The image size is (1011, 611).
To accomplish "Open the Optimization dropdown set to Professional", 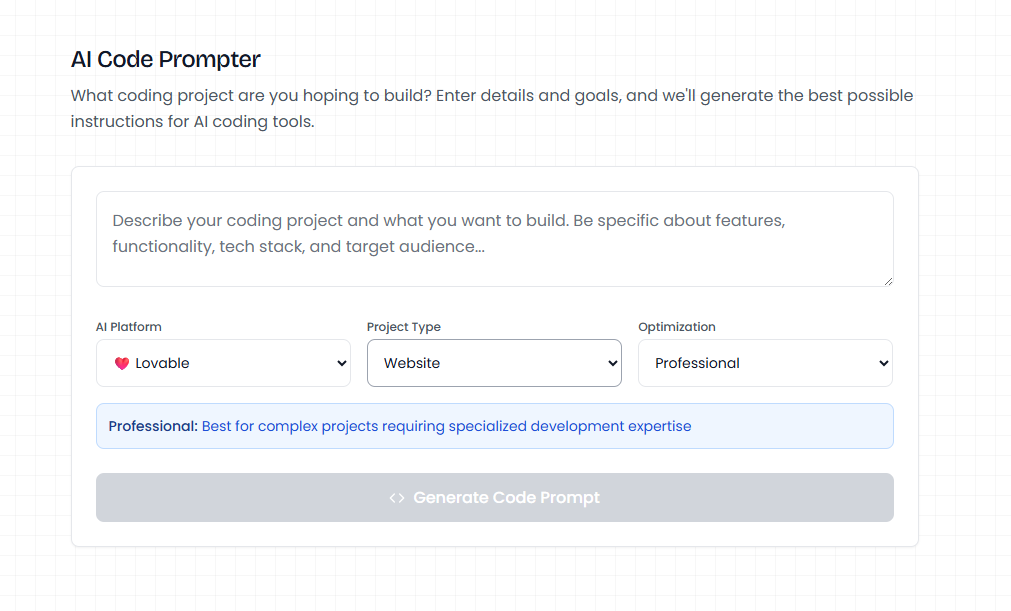I will pyautogui.click(x=765, y=363).
